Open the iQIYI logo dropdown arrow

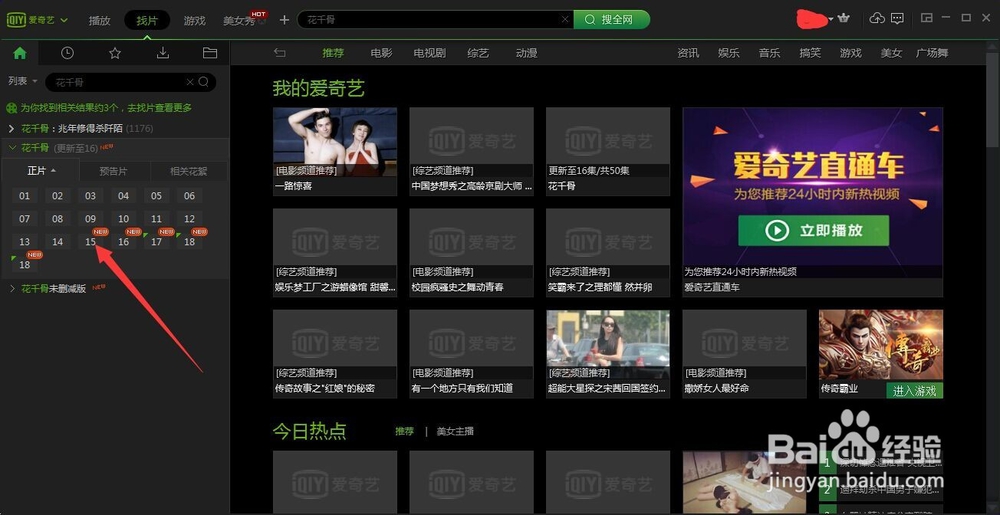(x=64, y=20)
